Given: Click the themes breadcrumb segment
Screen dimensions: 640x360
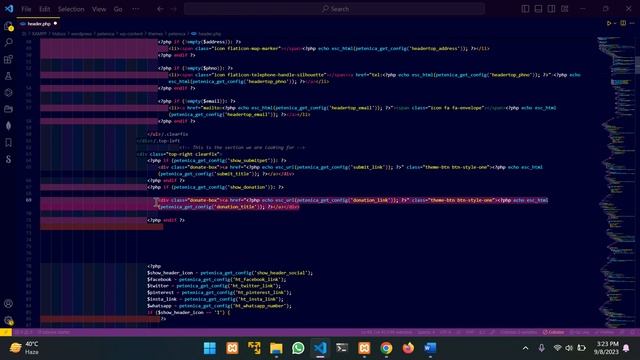Looking at the screenshot, I should coord(156,34).
